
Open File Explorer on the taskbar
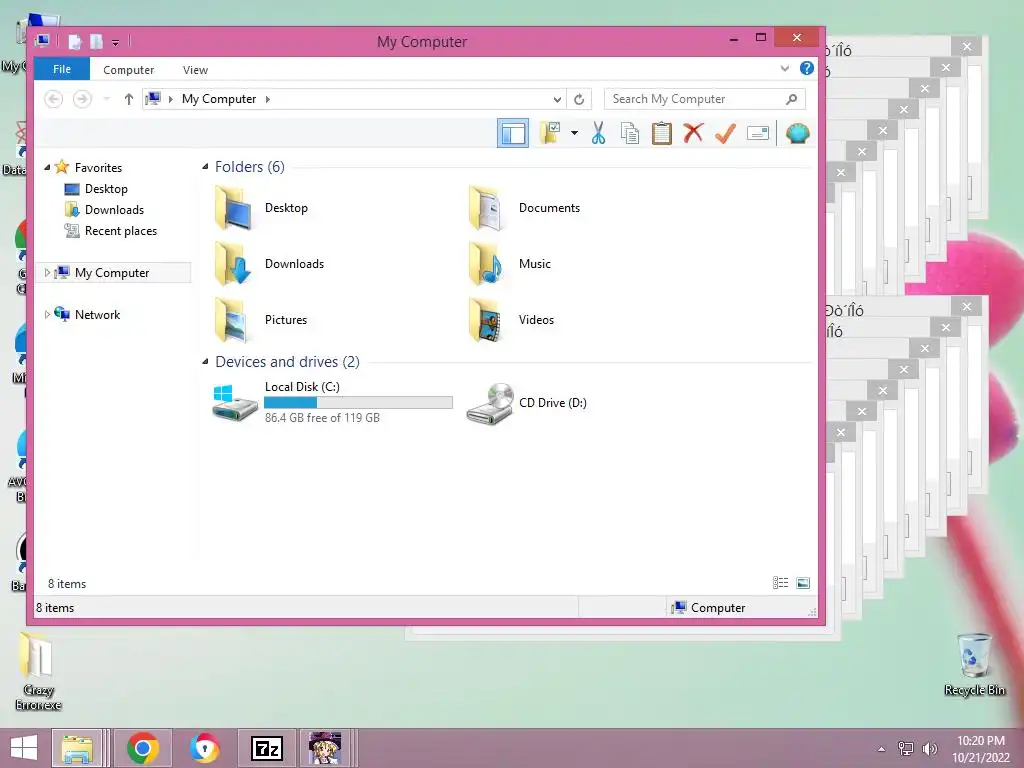(77, 748)
